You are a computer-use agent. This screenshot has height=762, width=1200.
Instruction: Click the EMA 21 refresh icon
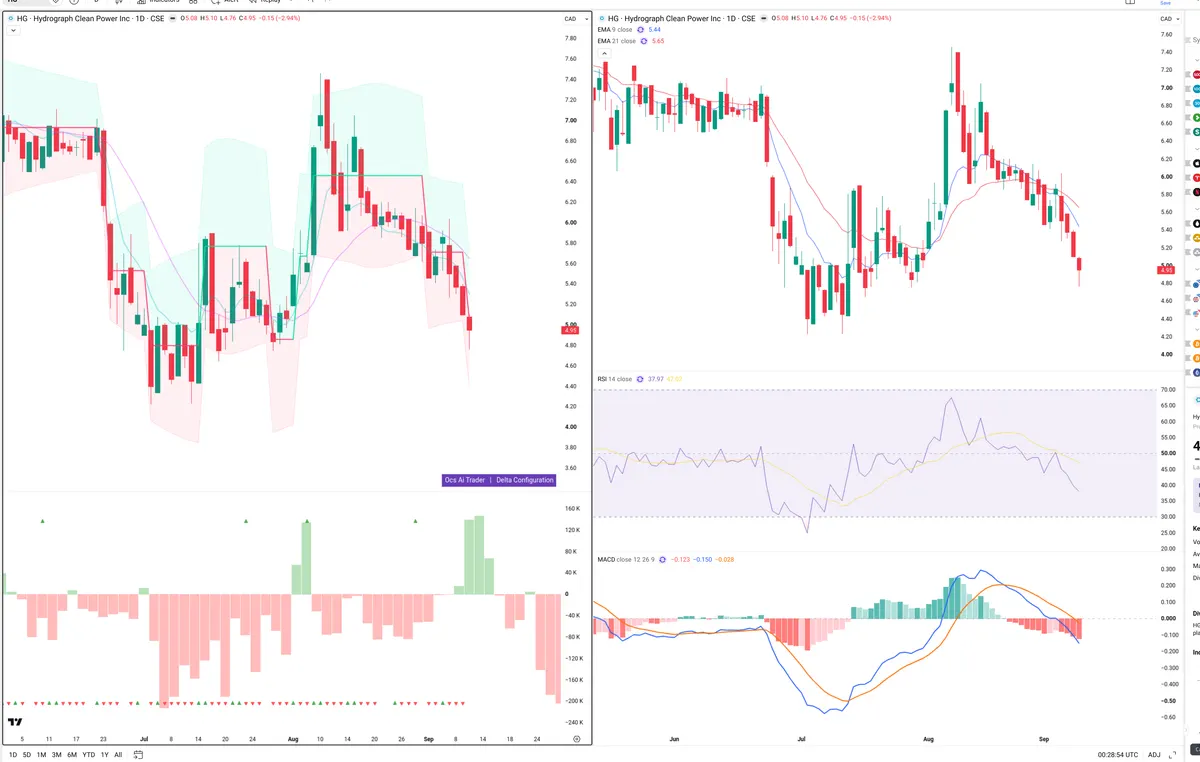click(x=643, y=41)
